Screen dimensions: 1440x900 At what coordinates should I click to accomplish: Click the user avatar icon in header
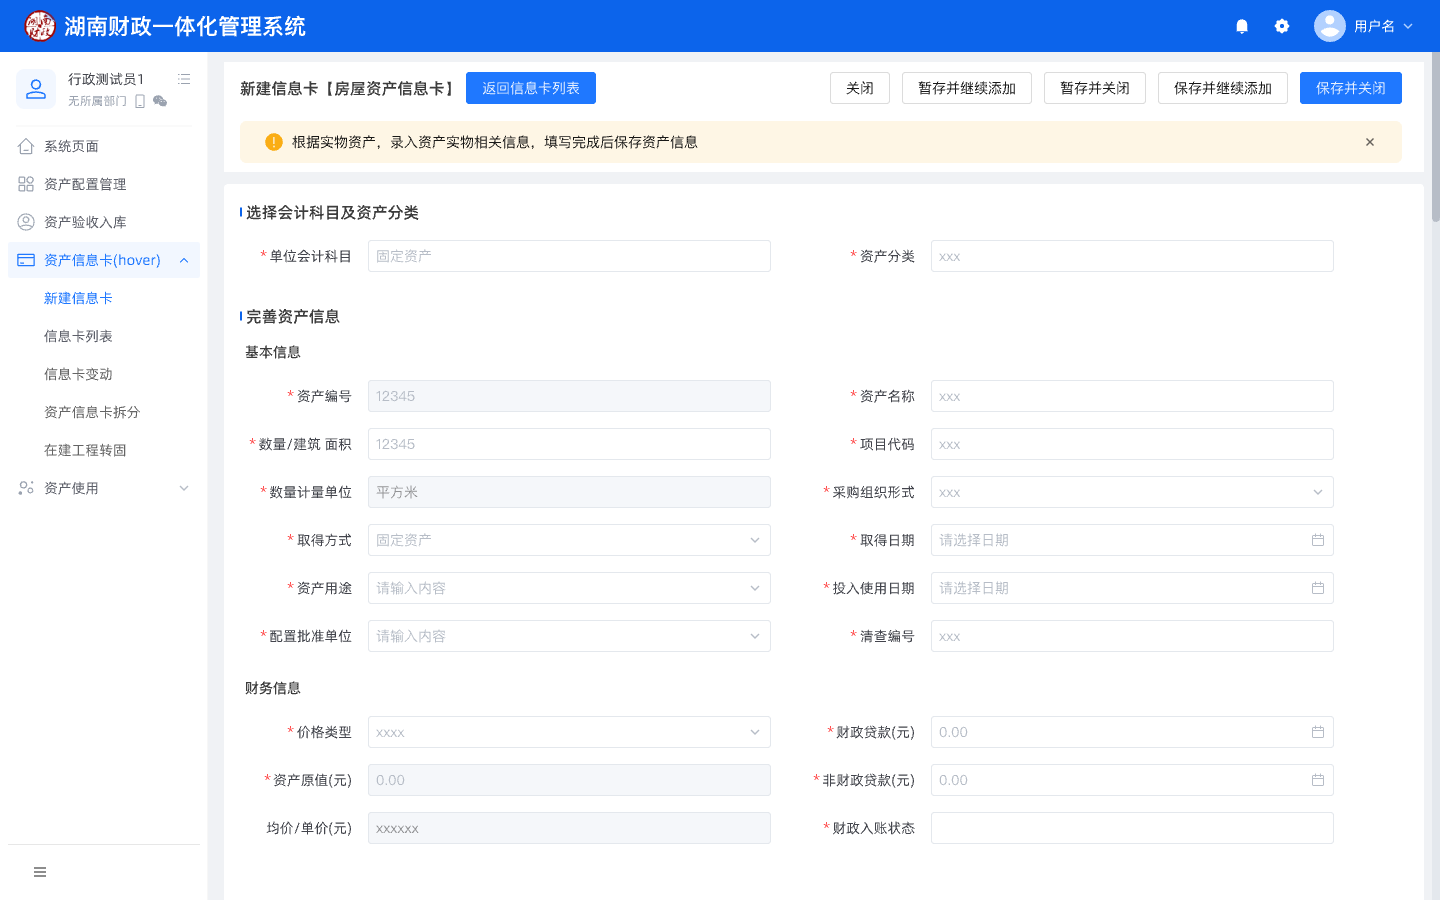(x=1329, y=26)
